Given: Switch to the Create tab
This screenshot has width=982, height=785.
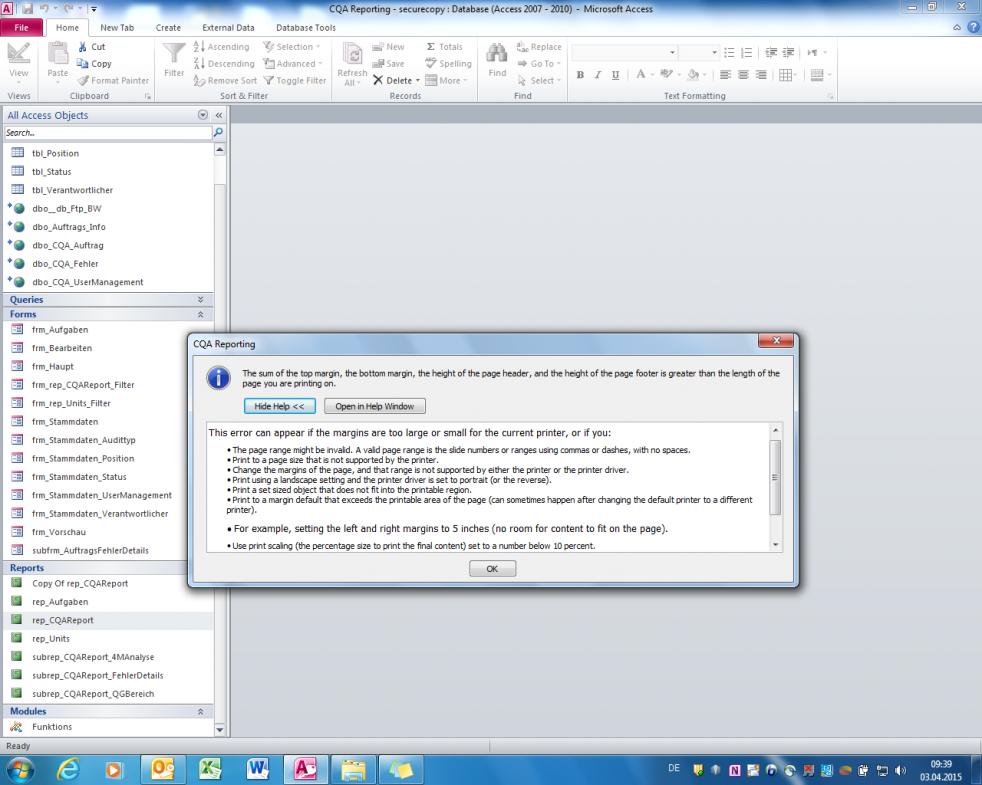Looking at the screenshot, I should pyautogui.click(x=168, y=28).
